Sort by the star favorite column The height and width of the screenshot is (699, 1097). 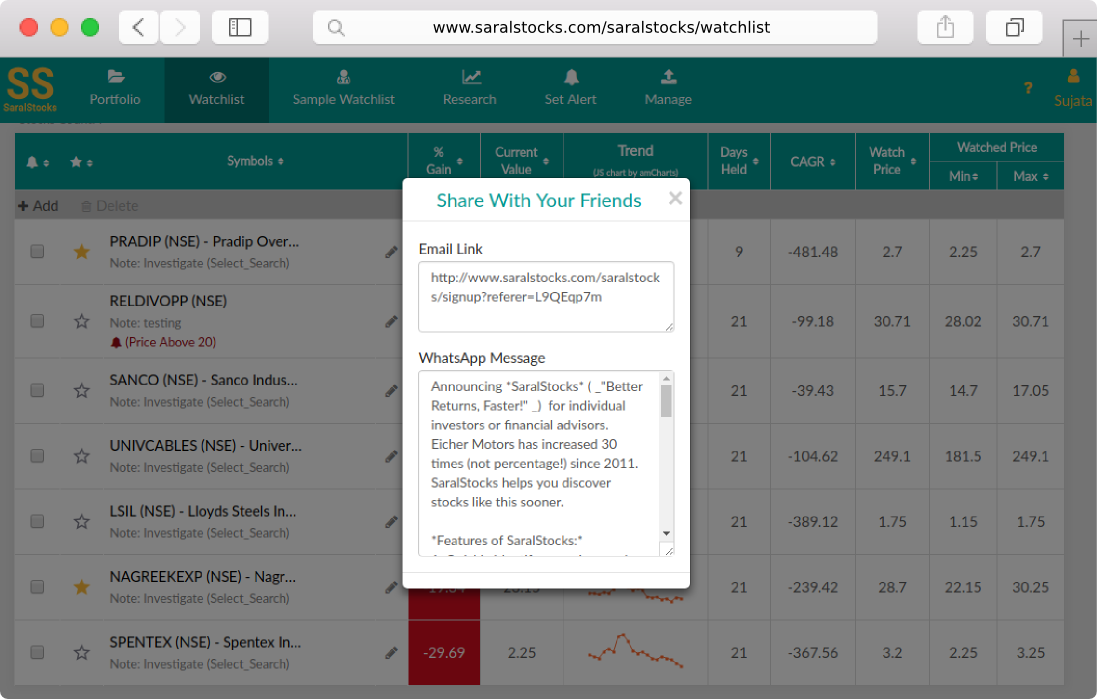click(x=81, y=162)
